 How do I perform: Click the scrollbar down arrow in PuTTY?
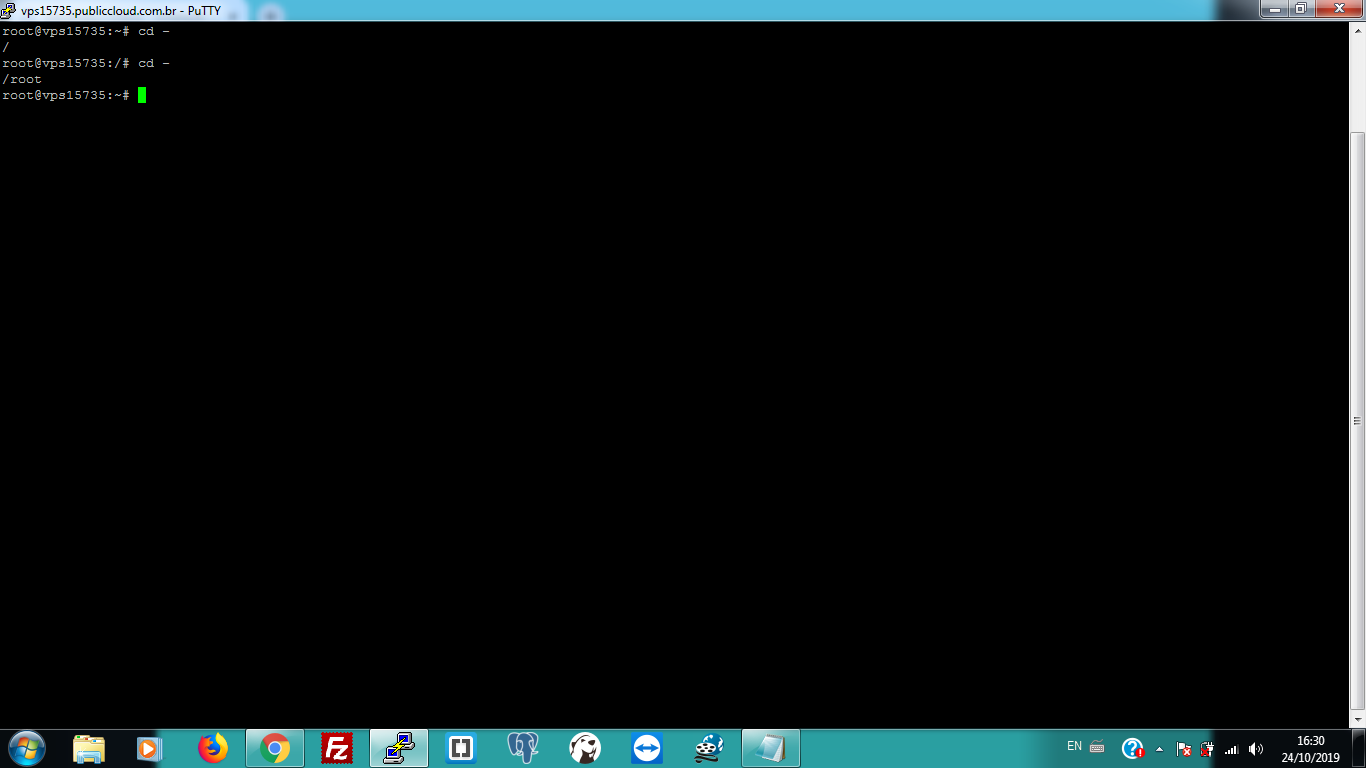point(1357,718)
